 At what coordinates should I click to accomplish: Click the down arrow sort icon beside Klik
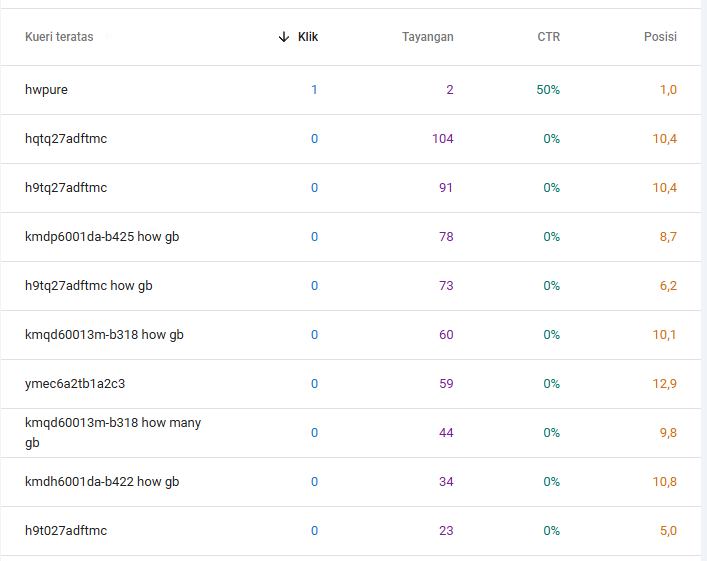pyautogui.click(x=284, y=37)
